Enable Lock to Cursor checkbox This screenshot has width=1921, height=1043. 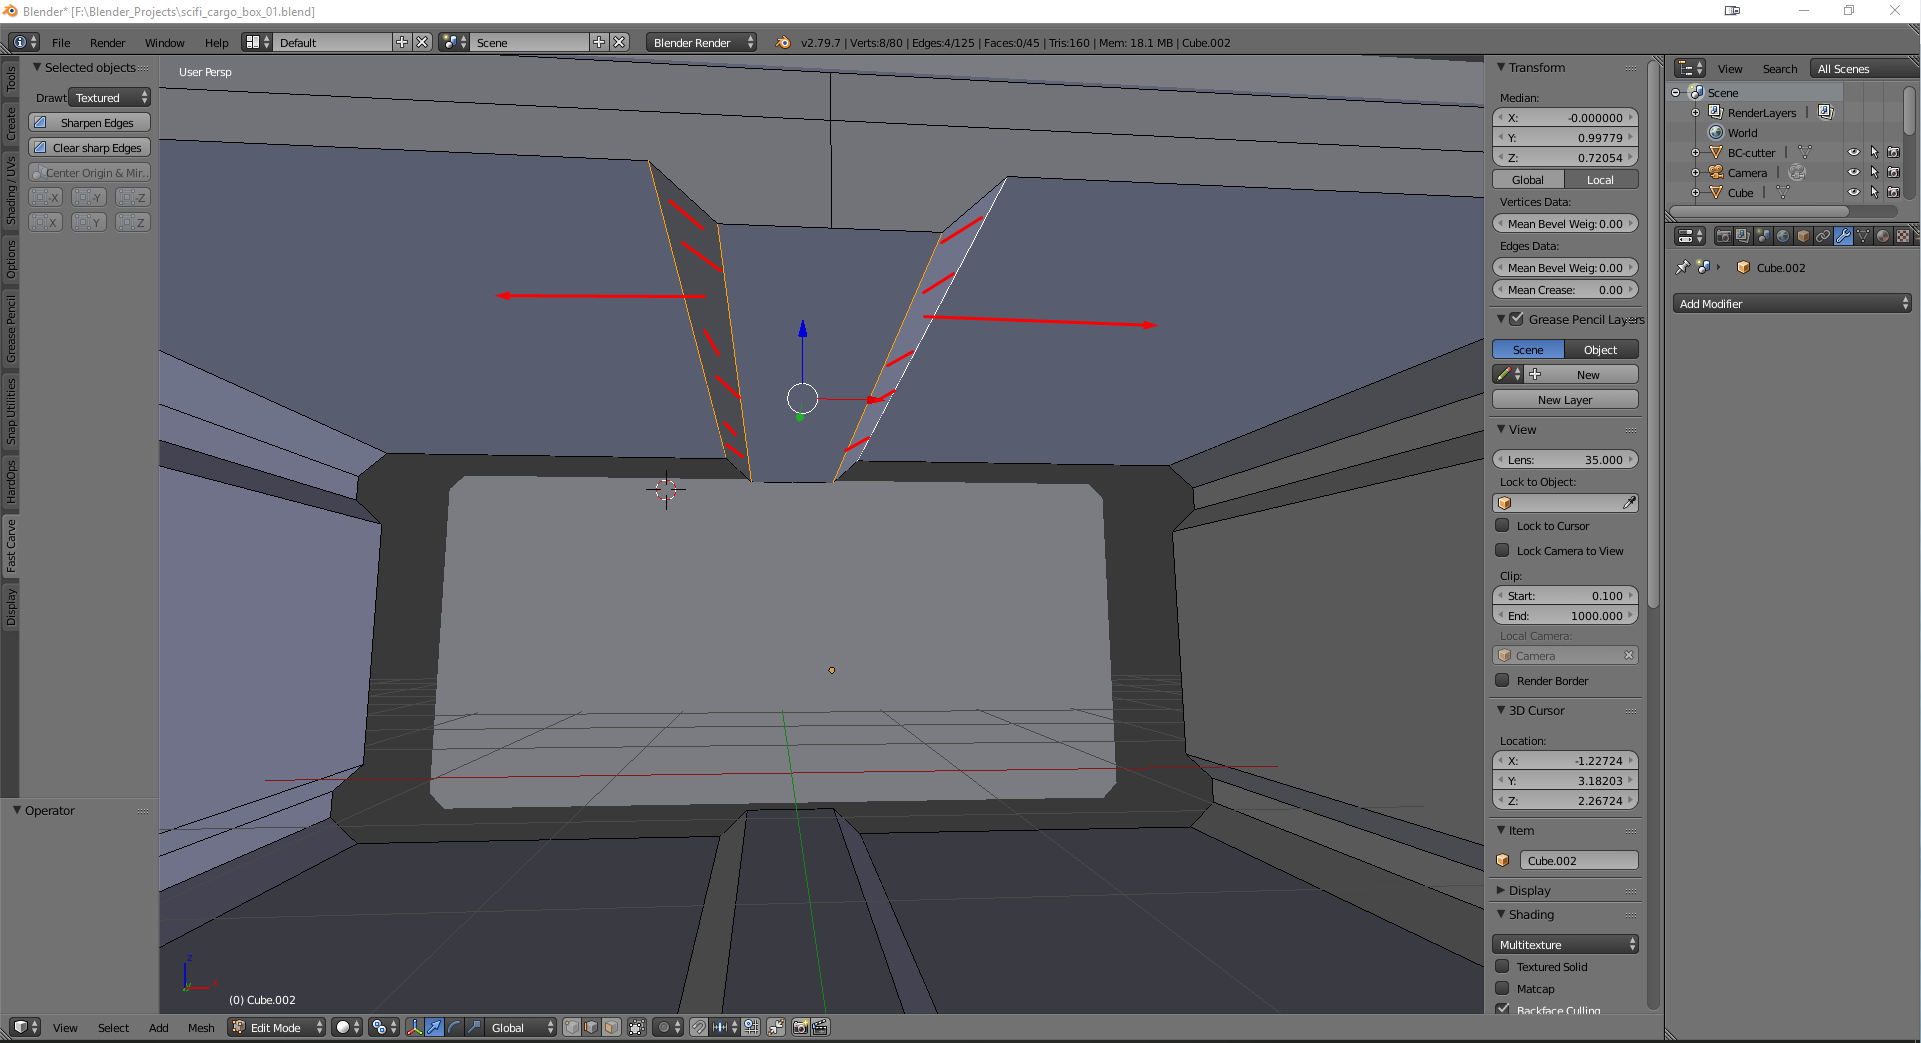pos(1502,525)
